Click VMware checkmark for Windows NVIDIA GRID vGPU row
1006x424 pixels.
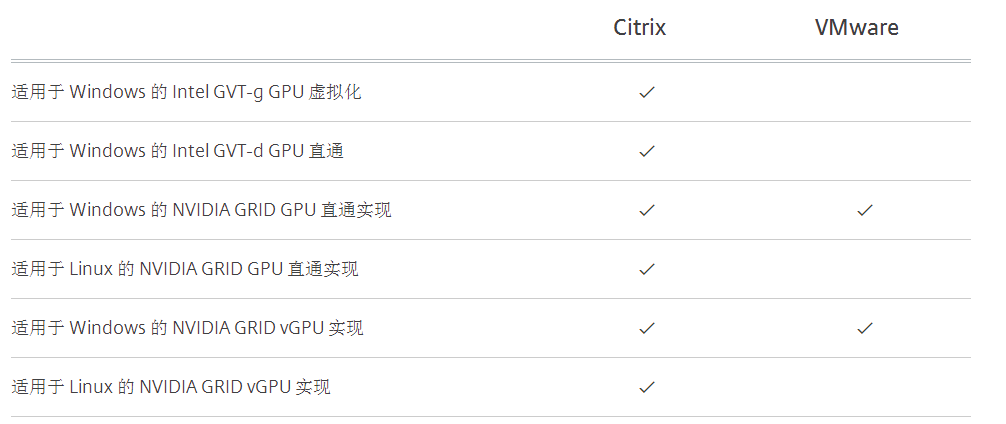[x=865, y=328]
